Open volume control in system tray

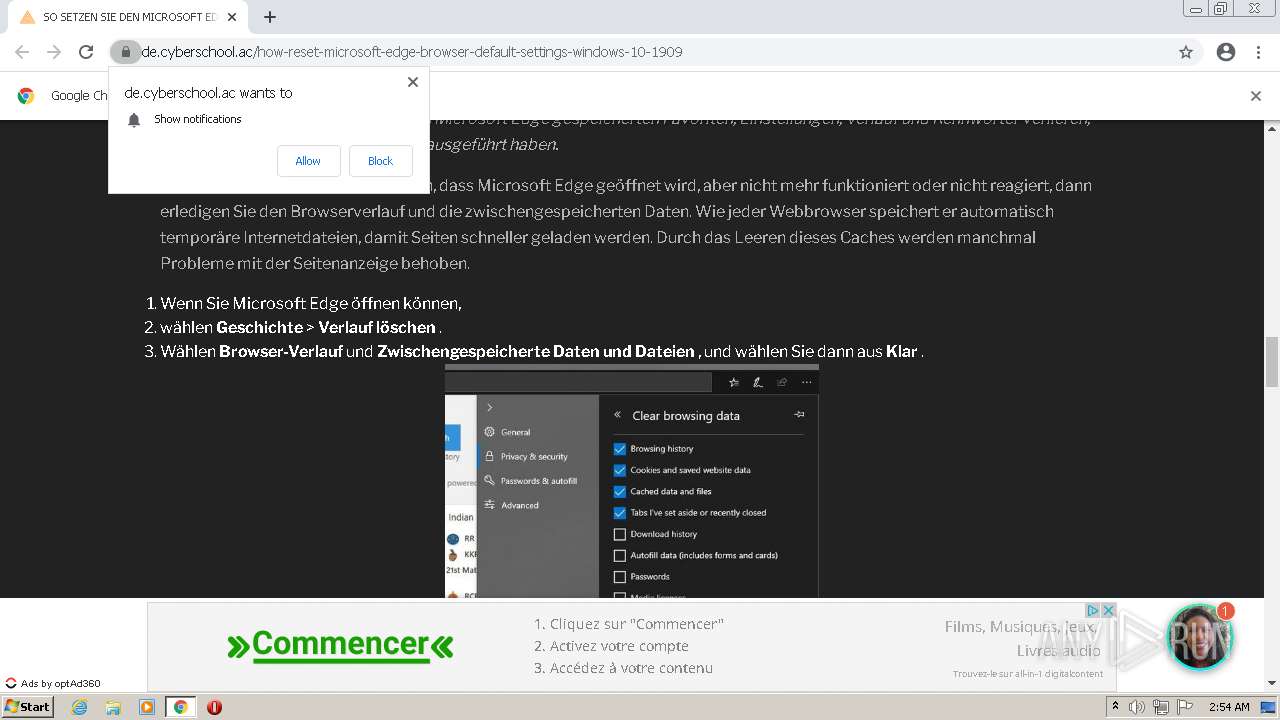pos(1137,707)
